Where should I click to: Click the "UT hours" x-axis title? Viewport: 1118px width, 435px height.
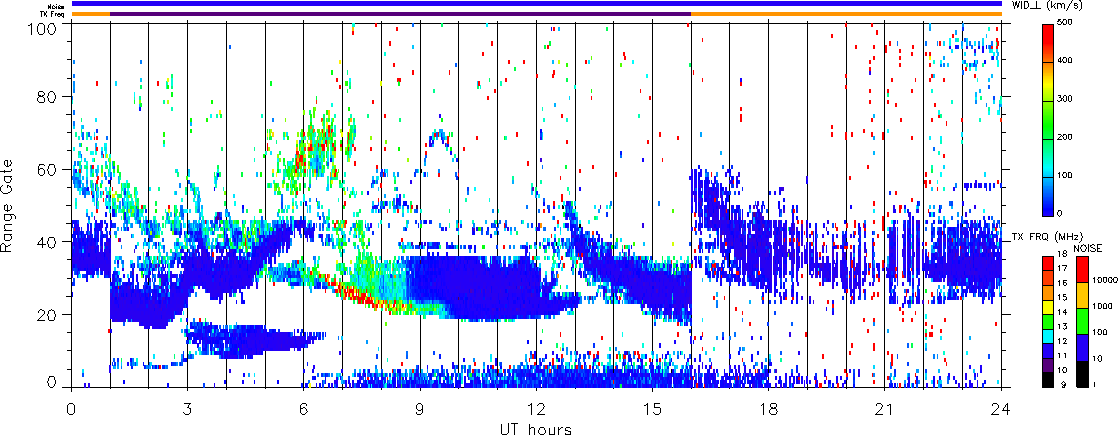click(535, 429)
